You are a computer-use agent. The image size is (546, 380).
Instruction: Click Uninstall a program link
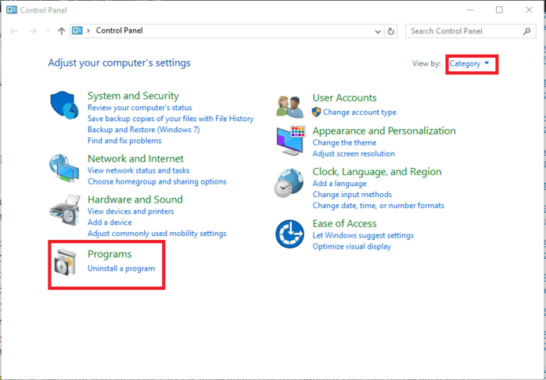click(121, 269)
